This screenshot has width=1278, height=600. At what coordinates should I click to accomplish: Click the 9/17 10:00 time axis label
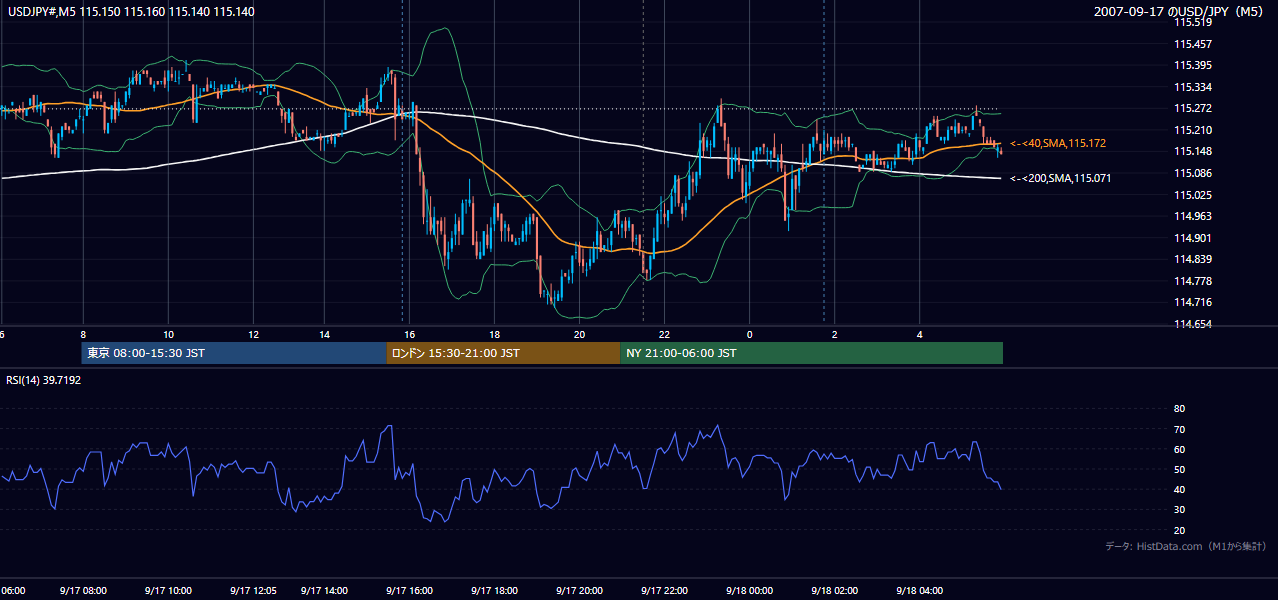click(x=168, y=591)
